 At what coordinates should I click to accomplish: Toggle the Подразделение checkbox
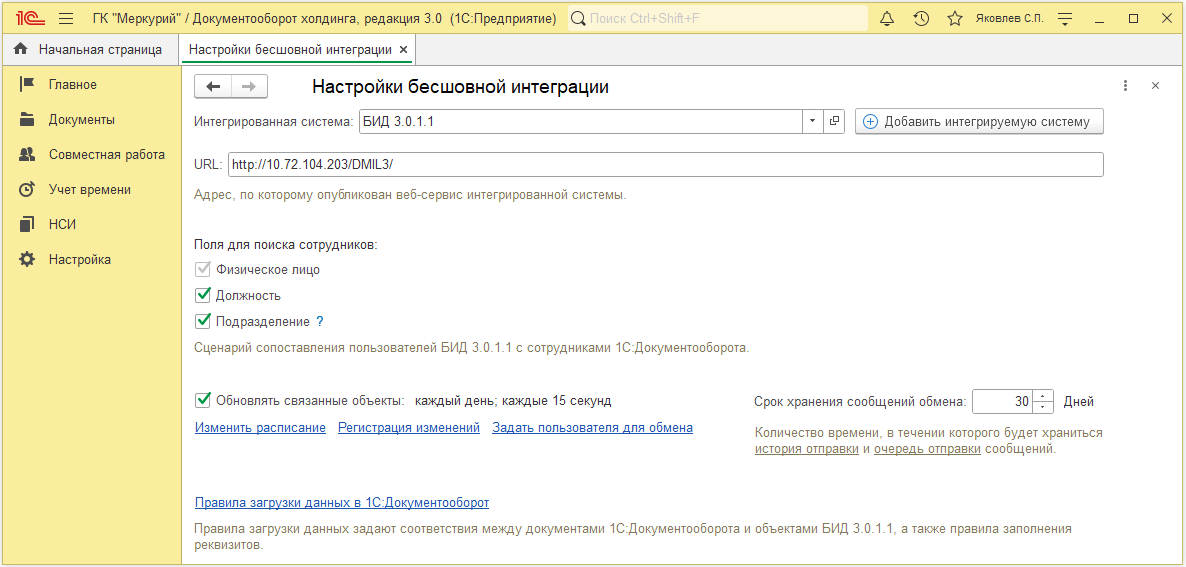(204, 322)
